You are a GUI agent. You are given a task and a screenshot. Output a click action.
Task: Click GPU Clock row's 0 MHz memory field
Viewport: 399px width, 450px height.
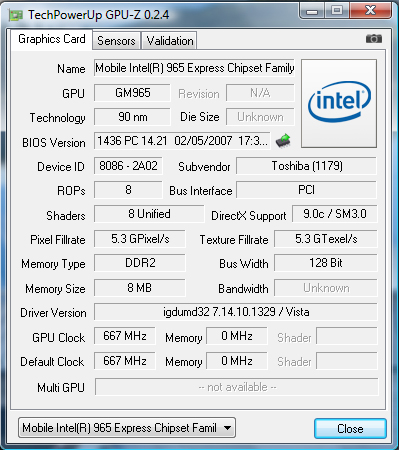(237, 336)
